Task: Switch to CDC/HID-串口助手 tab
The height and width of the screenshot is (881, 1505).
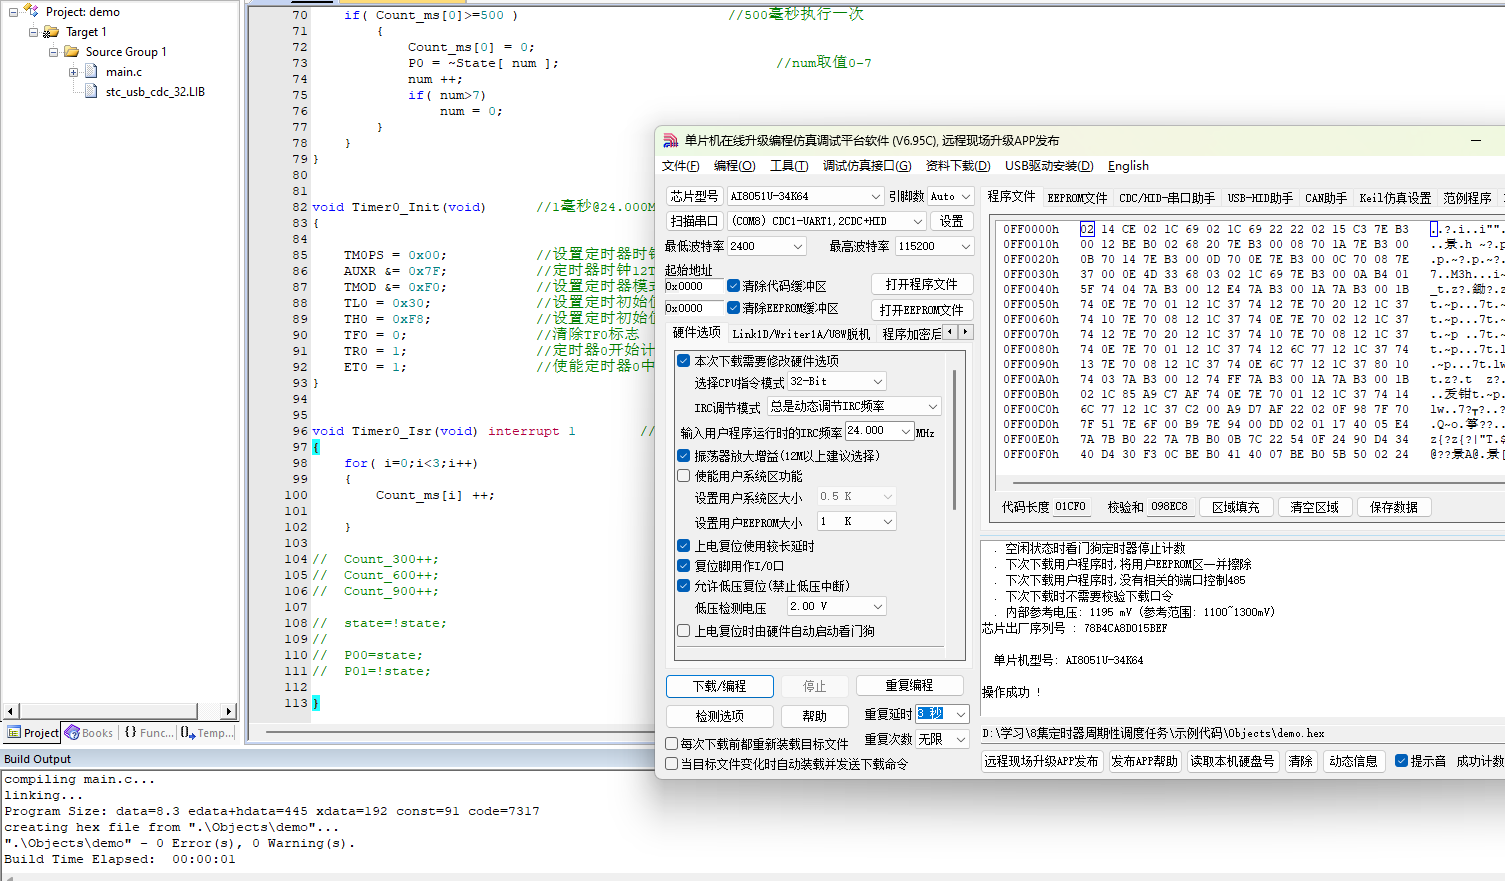Action: [1167, 198]
